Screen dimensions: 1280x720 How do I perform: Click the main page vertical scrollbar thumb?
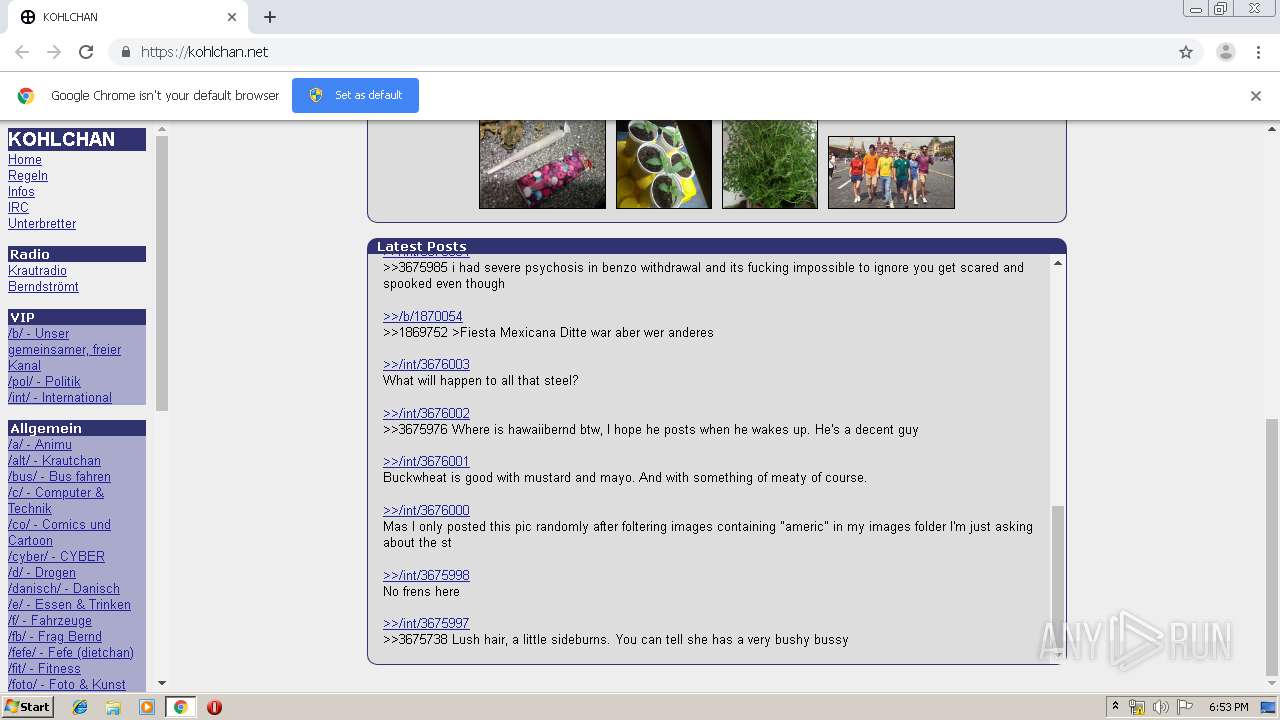[x=1272, y=547]
